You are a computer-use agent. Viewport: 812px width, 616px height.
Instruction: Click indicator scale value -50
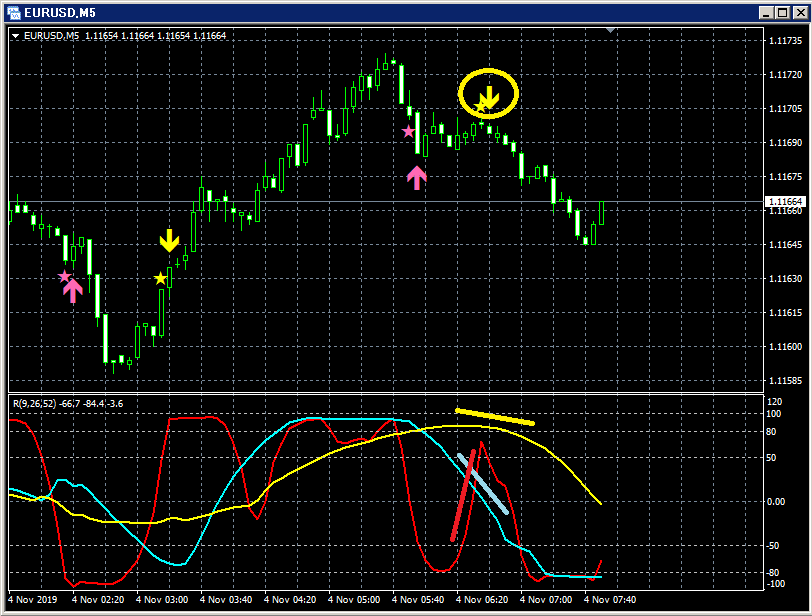tap(773, 546)
